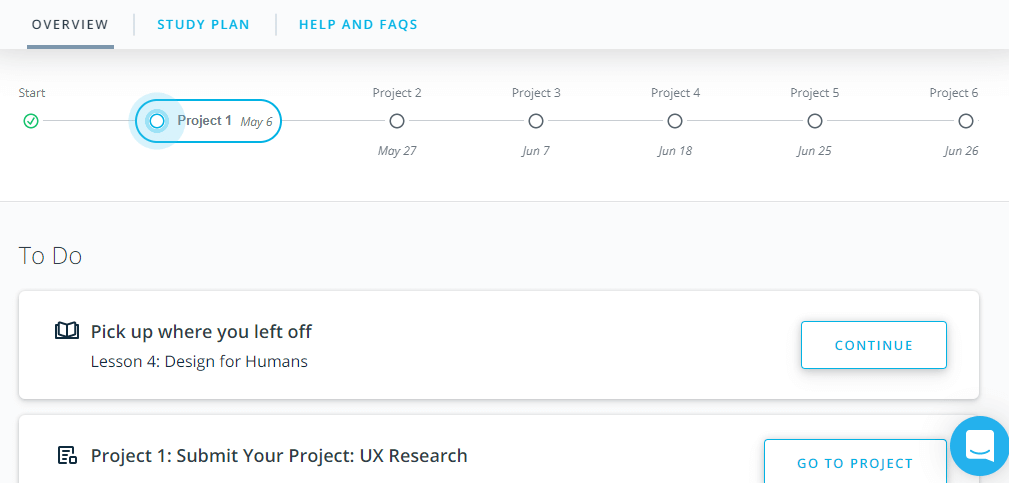Select the Project 4 timeline circle
The height and width of the screenshot is (483, 1009).
(675, 121)
